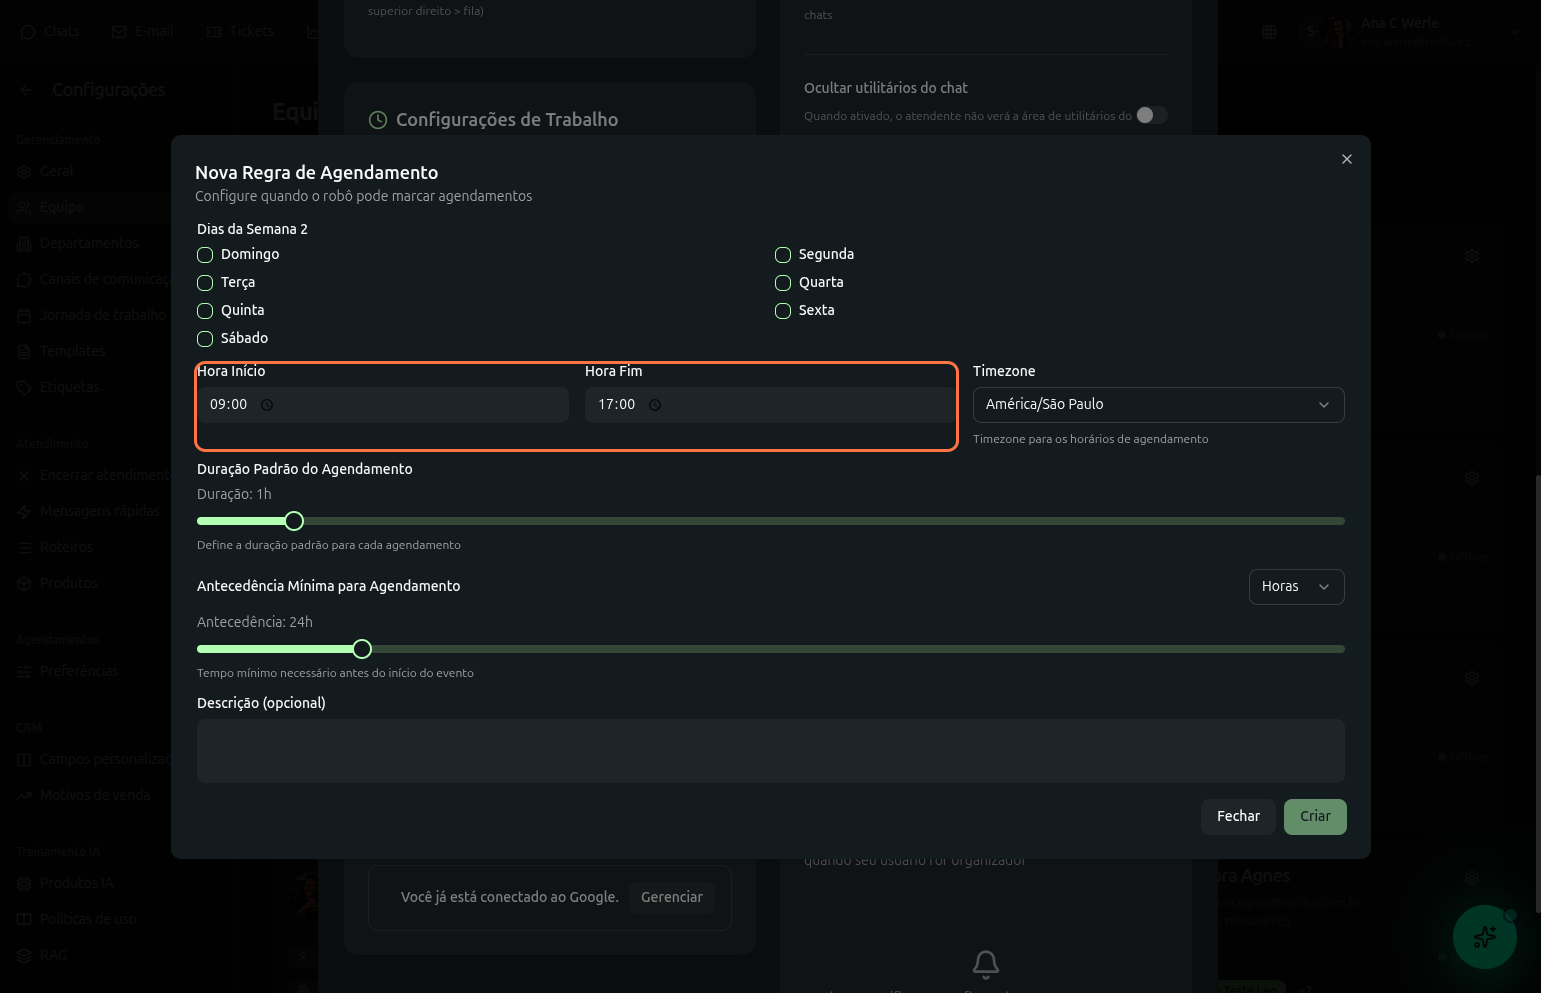
Task: Open the AI sparkle assistant button
Action: [x=1484, y=937]
